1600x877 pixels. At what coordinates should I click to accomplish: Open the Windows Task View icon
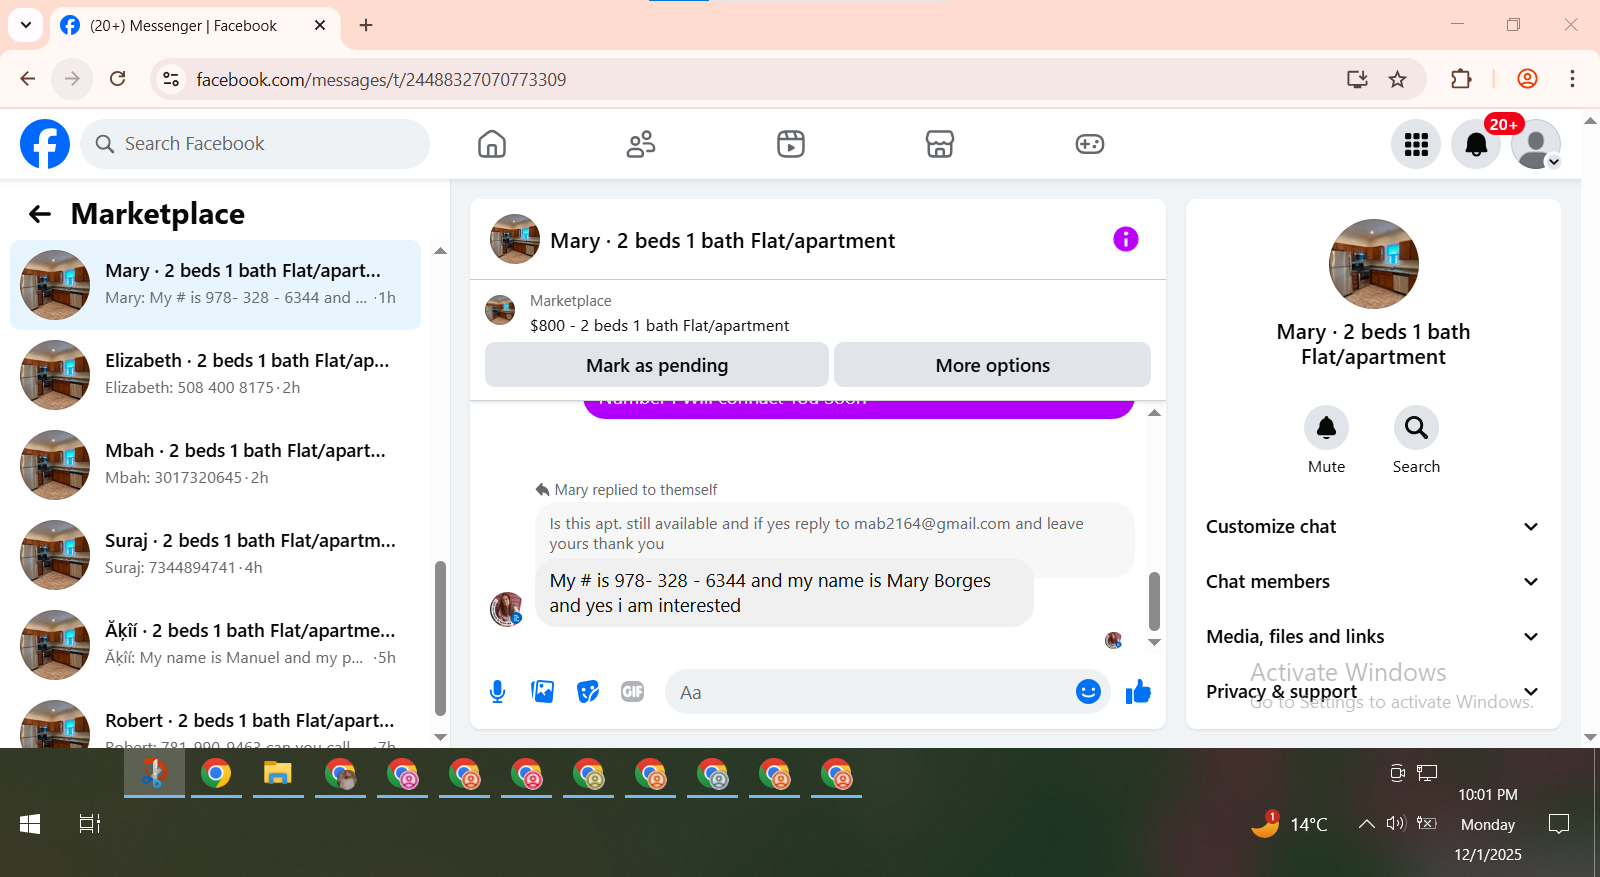click(90, 824)
